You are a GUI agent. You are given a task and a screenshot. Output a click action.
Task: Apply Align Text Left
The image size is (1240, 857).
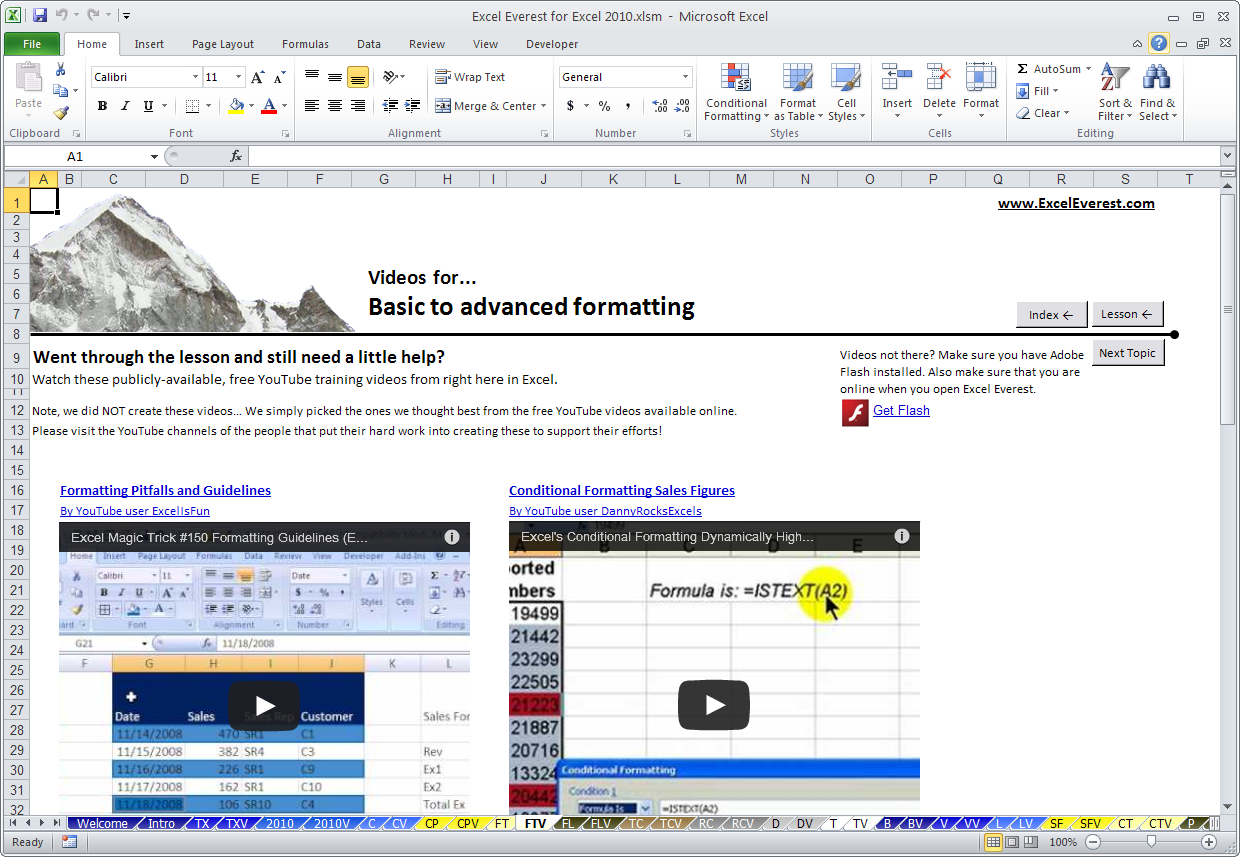point(312,105)
